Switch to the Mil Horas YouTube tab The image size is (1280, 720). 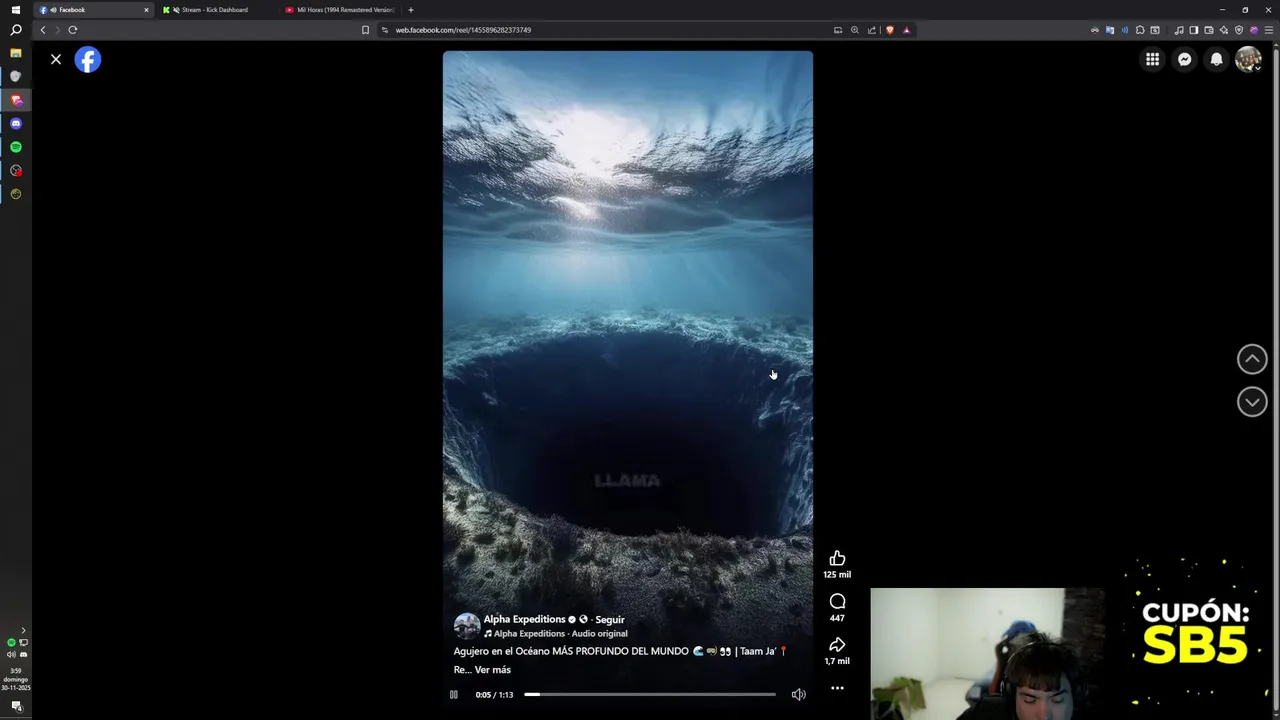point(340,10)
